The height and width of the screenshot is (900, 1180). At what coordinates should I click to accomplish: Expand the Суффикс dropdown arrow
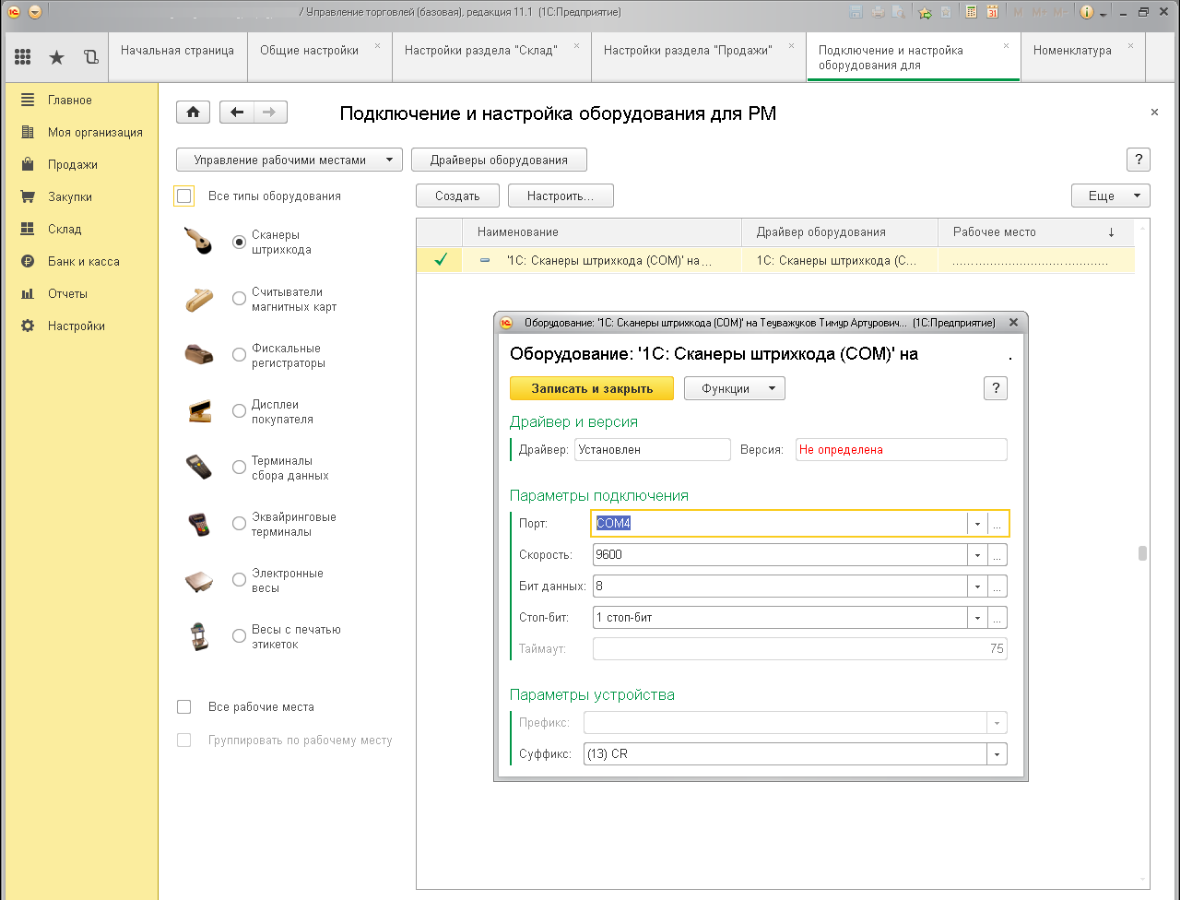pyautogui.click(x=996, y=754)
